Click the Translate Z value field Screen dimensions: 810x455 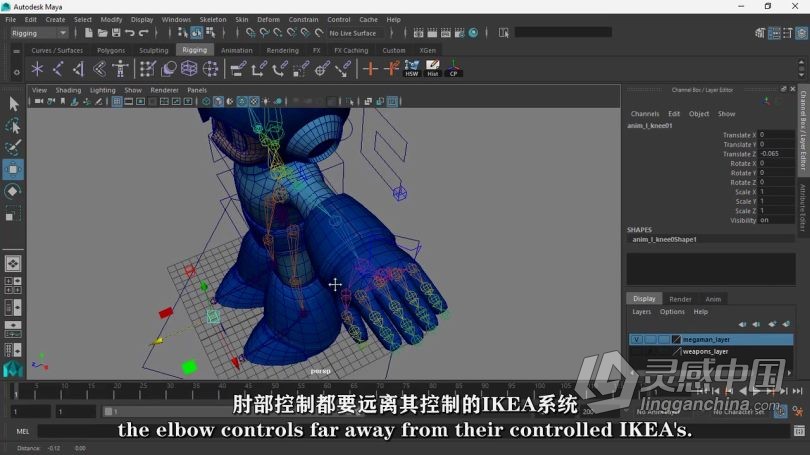[x=775, y=154]
